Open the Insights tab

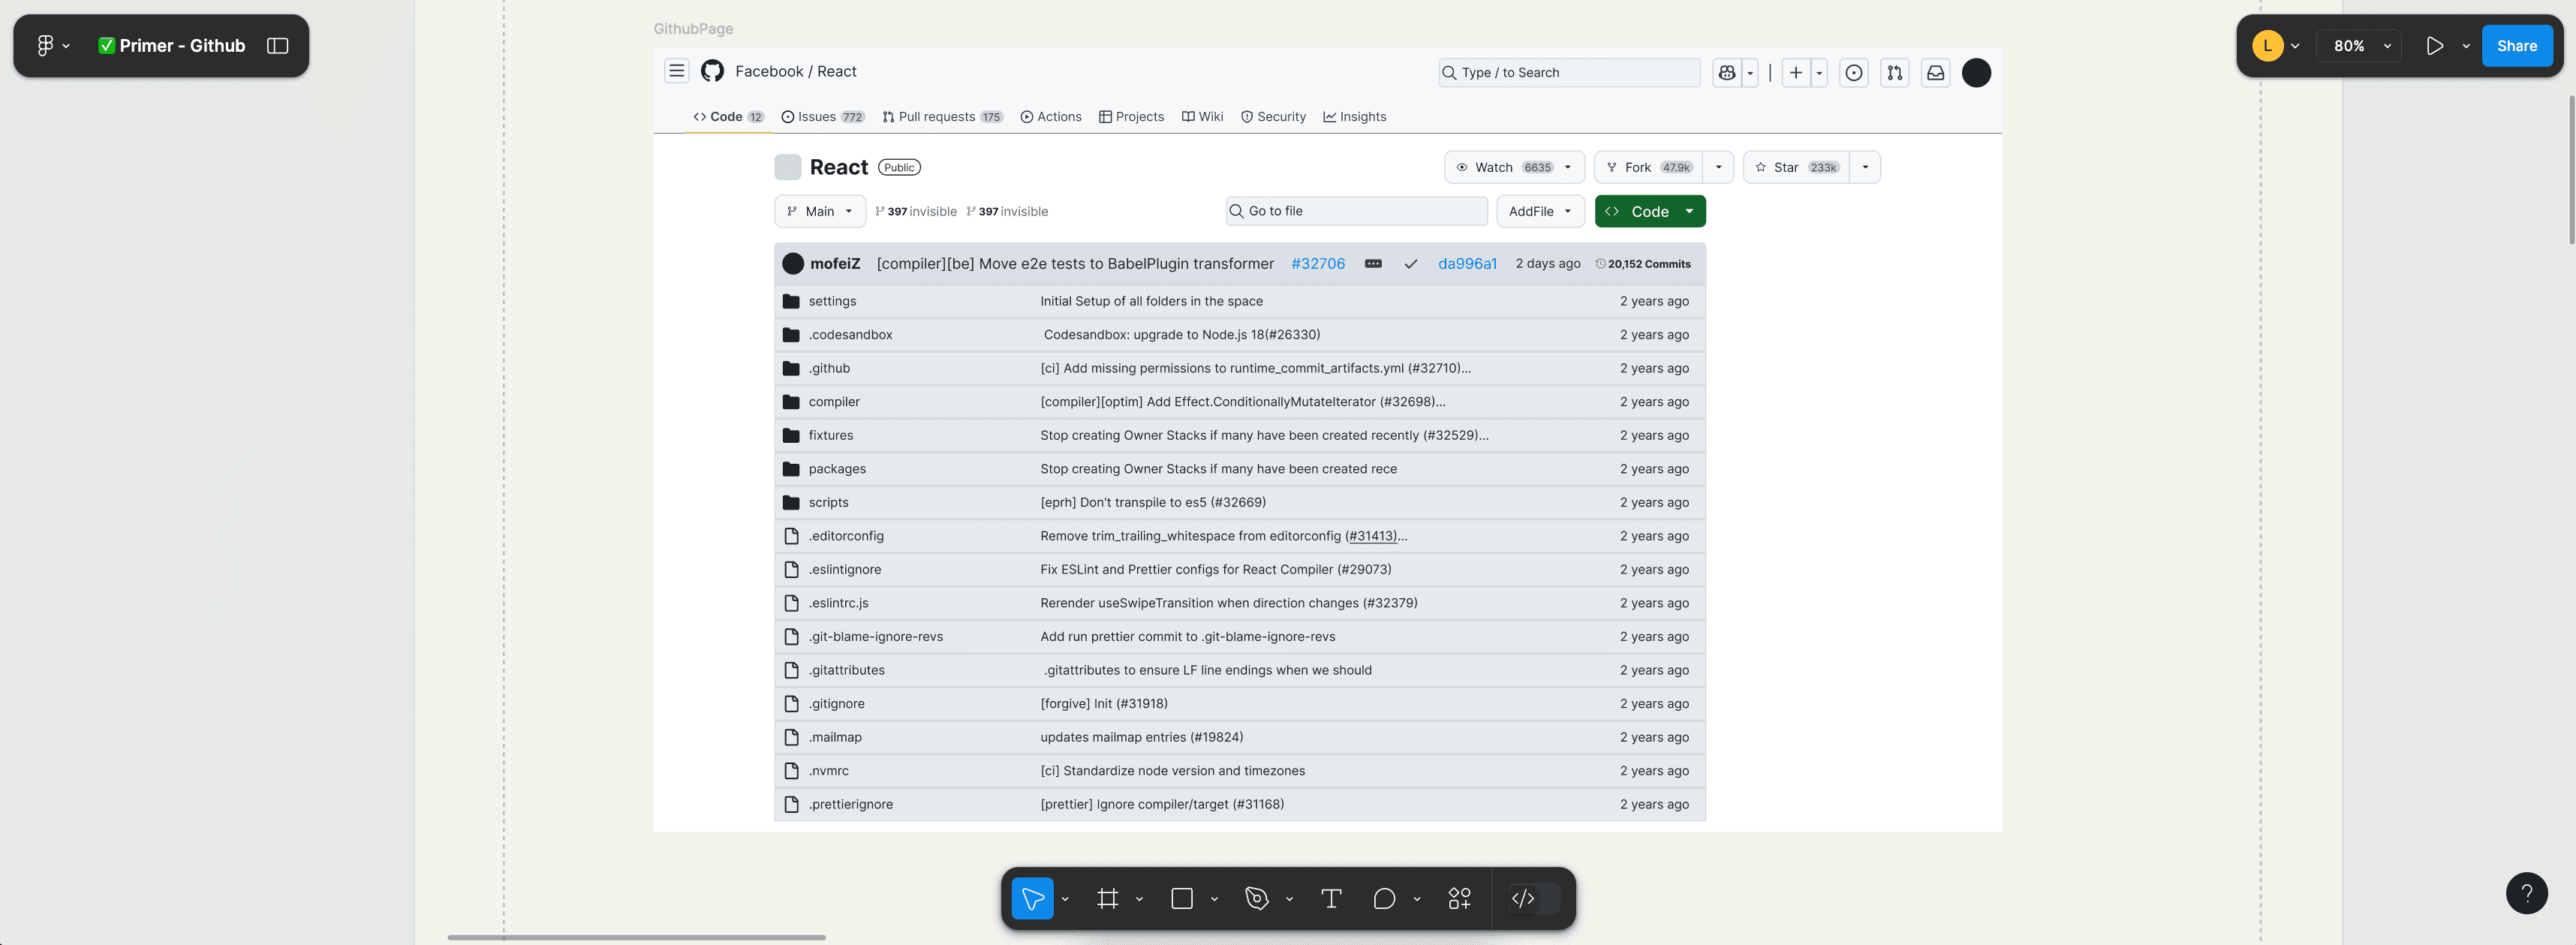coord(1355,117)
